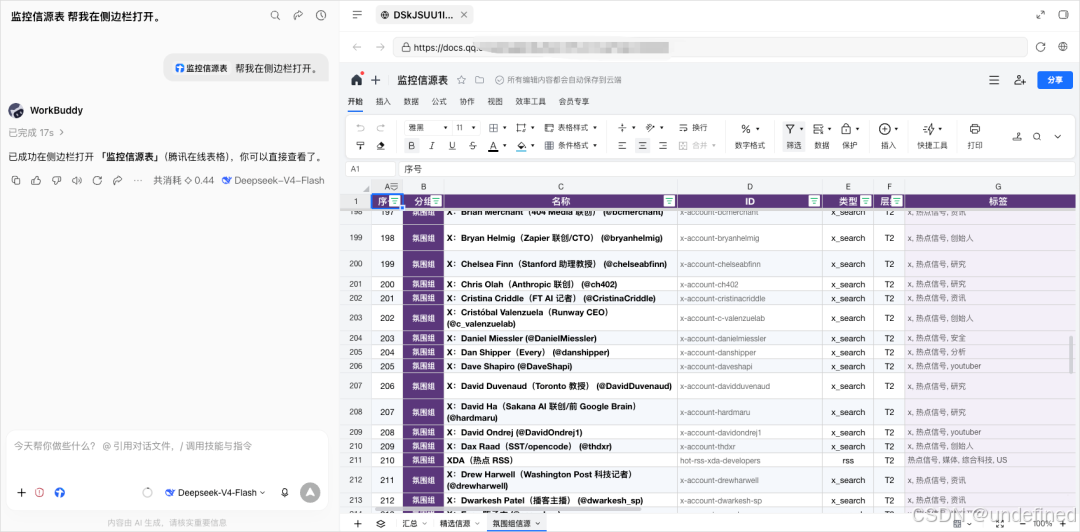Click microphone voice input icon
1080x532 pixels.
coord(284,493)
